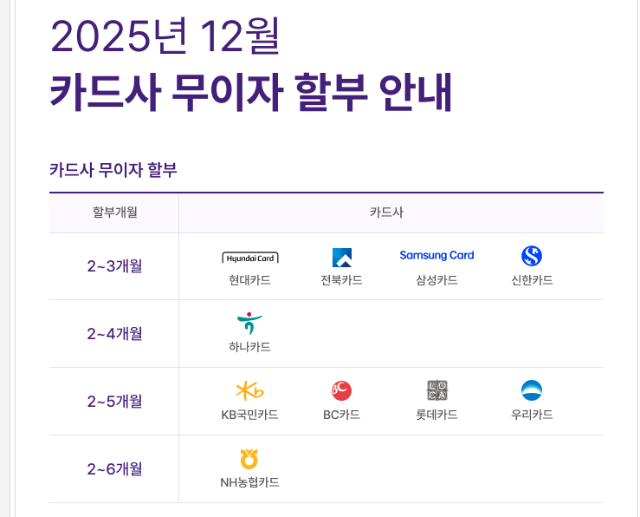This screenshot has height=517, width=640.
Task: Click the 전북카드 blue logo icon
Action: click(x=342, y=257)
